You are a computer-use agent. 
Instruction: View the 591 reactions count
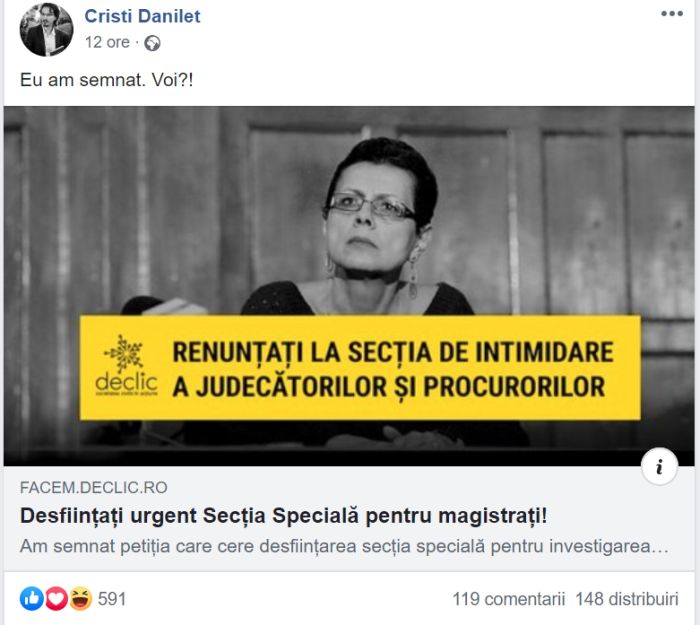[x=112, y=599]
